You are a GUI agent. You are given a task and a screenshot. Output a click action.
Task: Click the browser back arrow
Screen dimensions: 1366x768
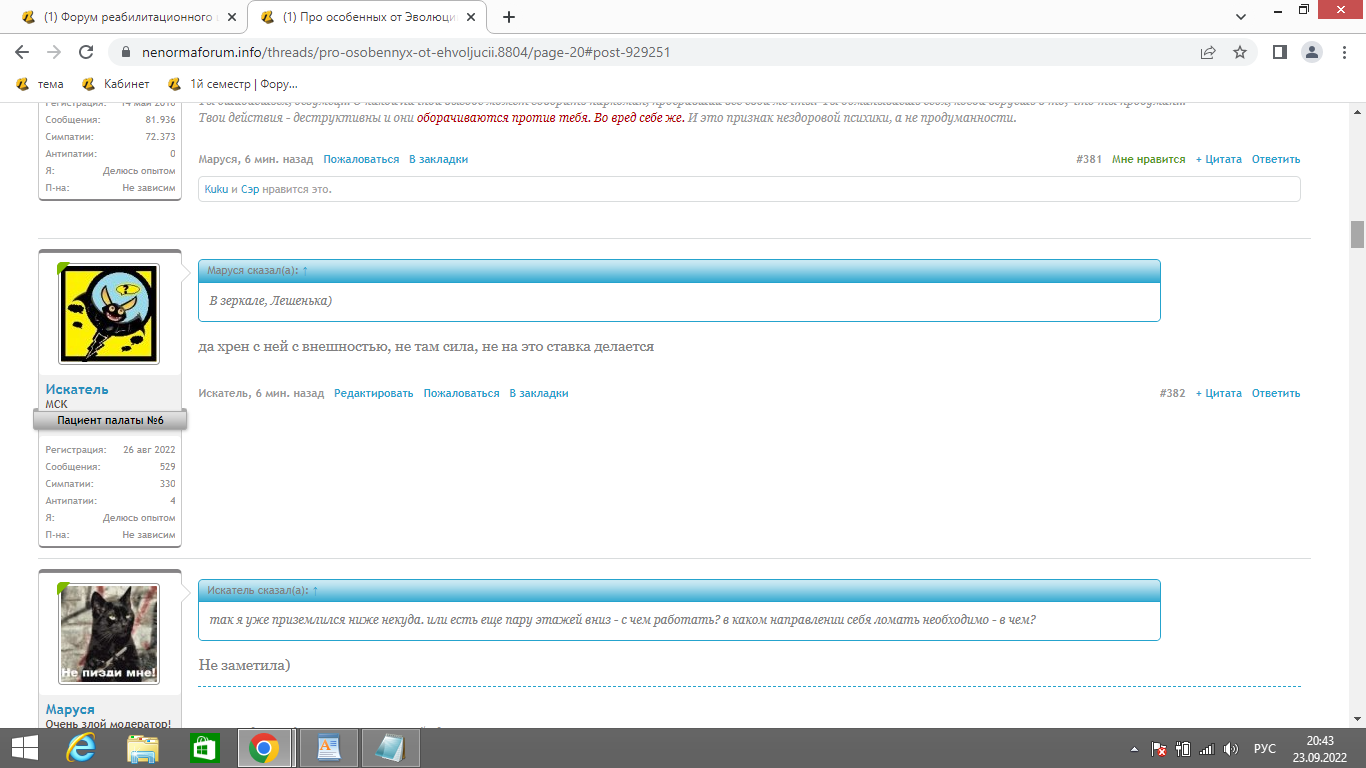(22, 52)
